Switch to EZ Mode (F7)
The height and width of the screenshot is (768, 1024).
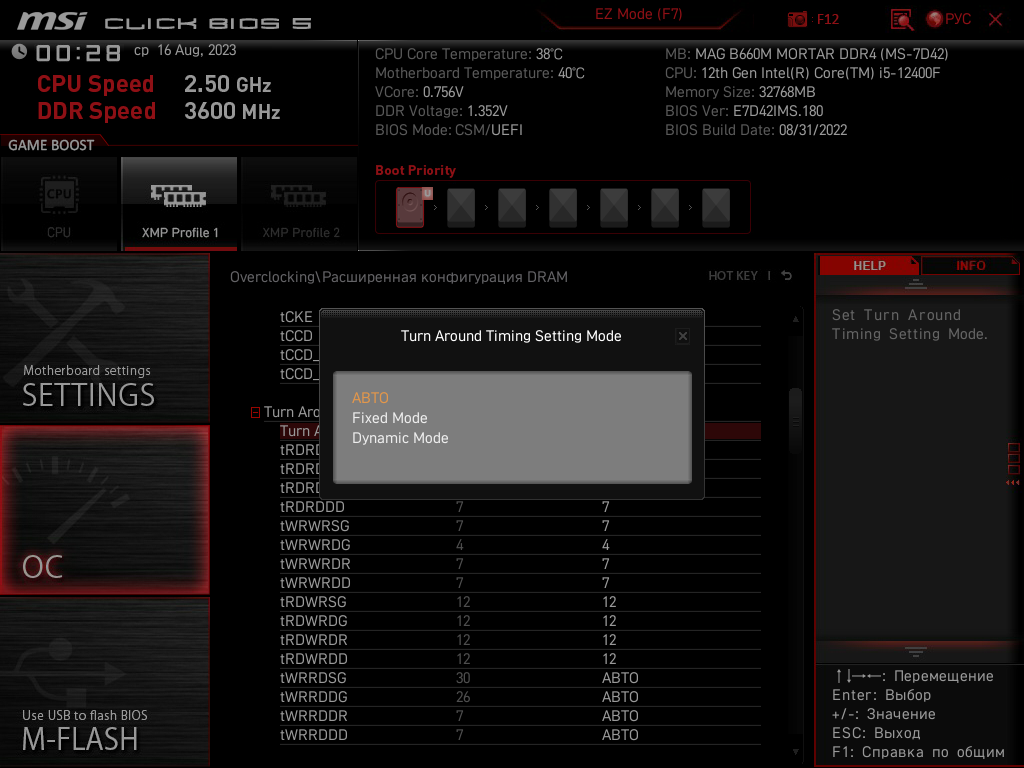638,14
